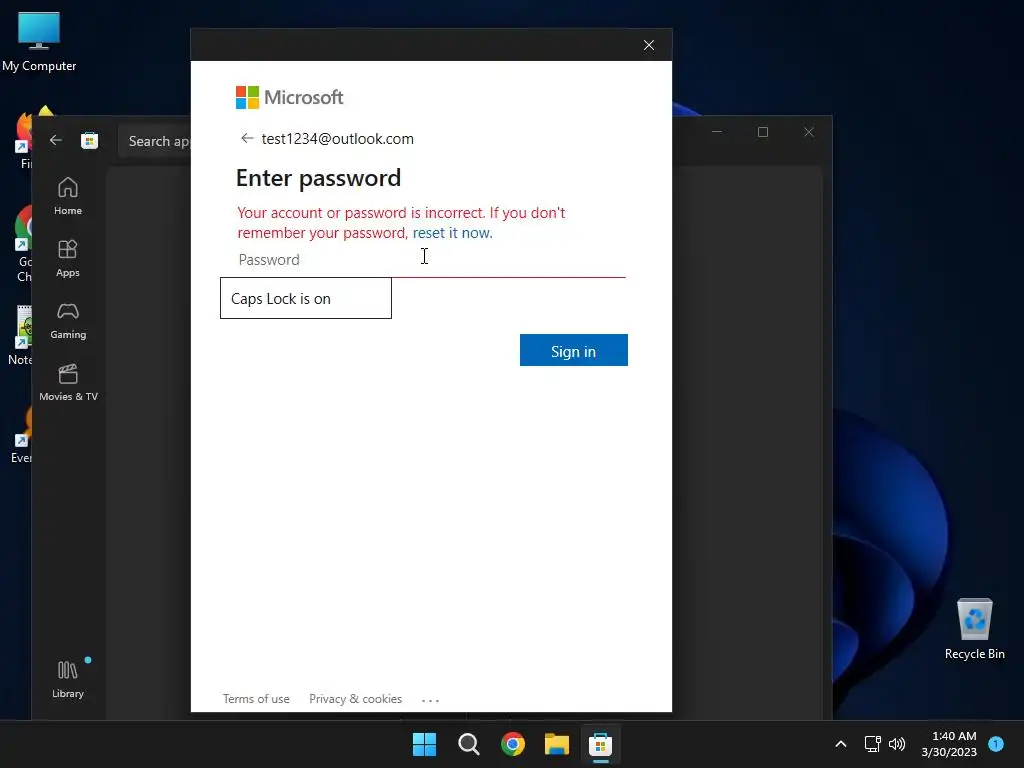Open the volume speaker icon in tray
Viewport: 1024px width, 768px height.
pyautogui.click(x=897, y=744)
